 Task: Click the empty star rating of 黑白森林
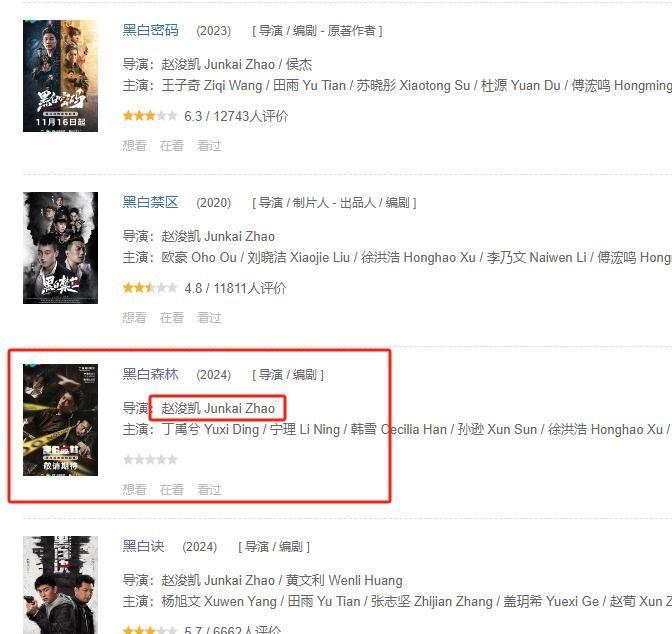pyautogui.click(x=150, y=460)
